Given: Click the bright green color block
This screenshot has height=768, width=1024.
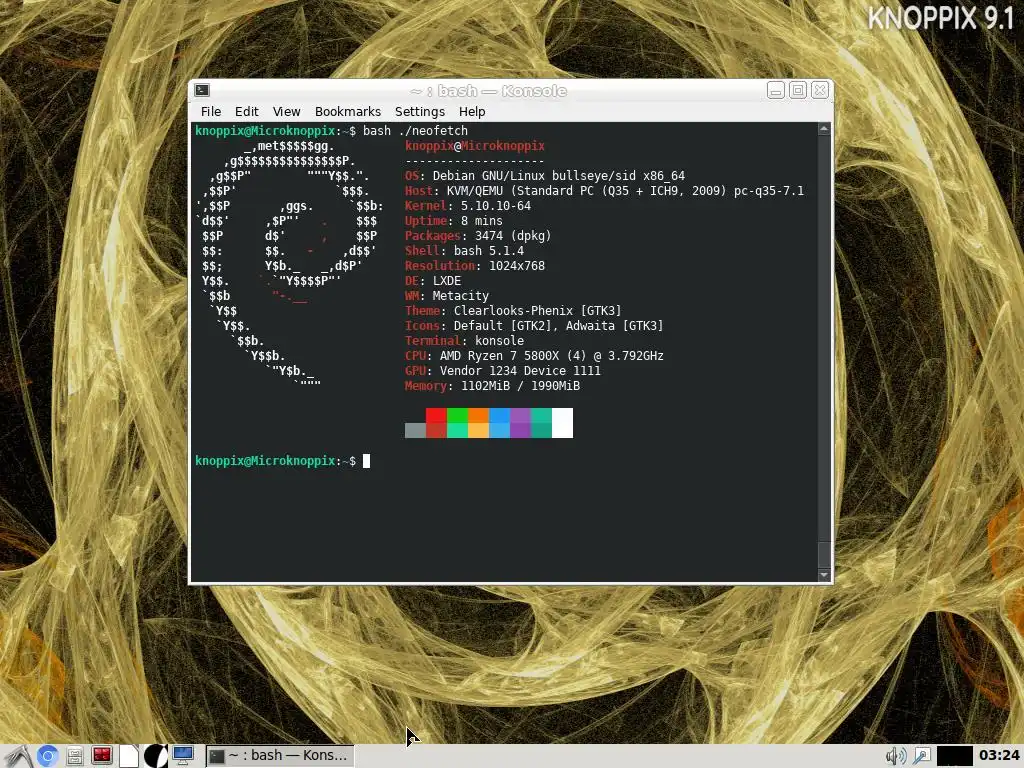Looking at the screenshot, I should [x=457, y=415].
